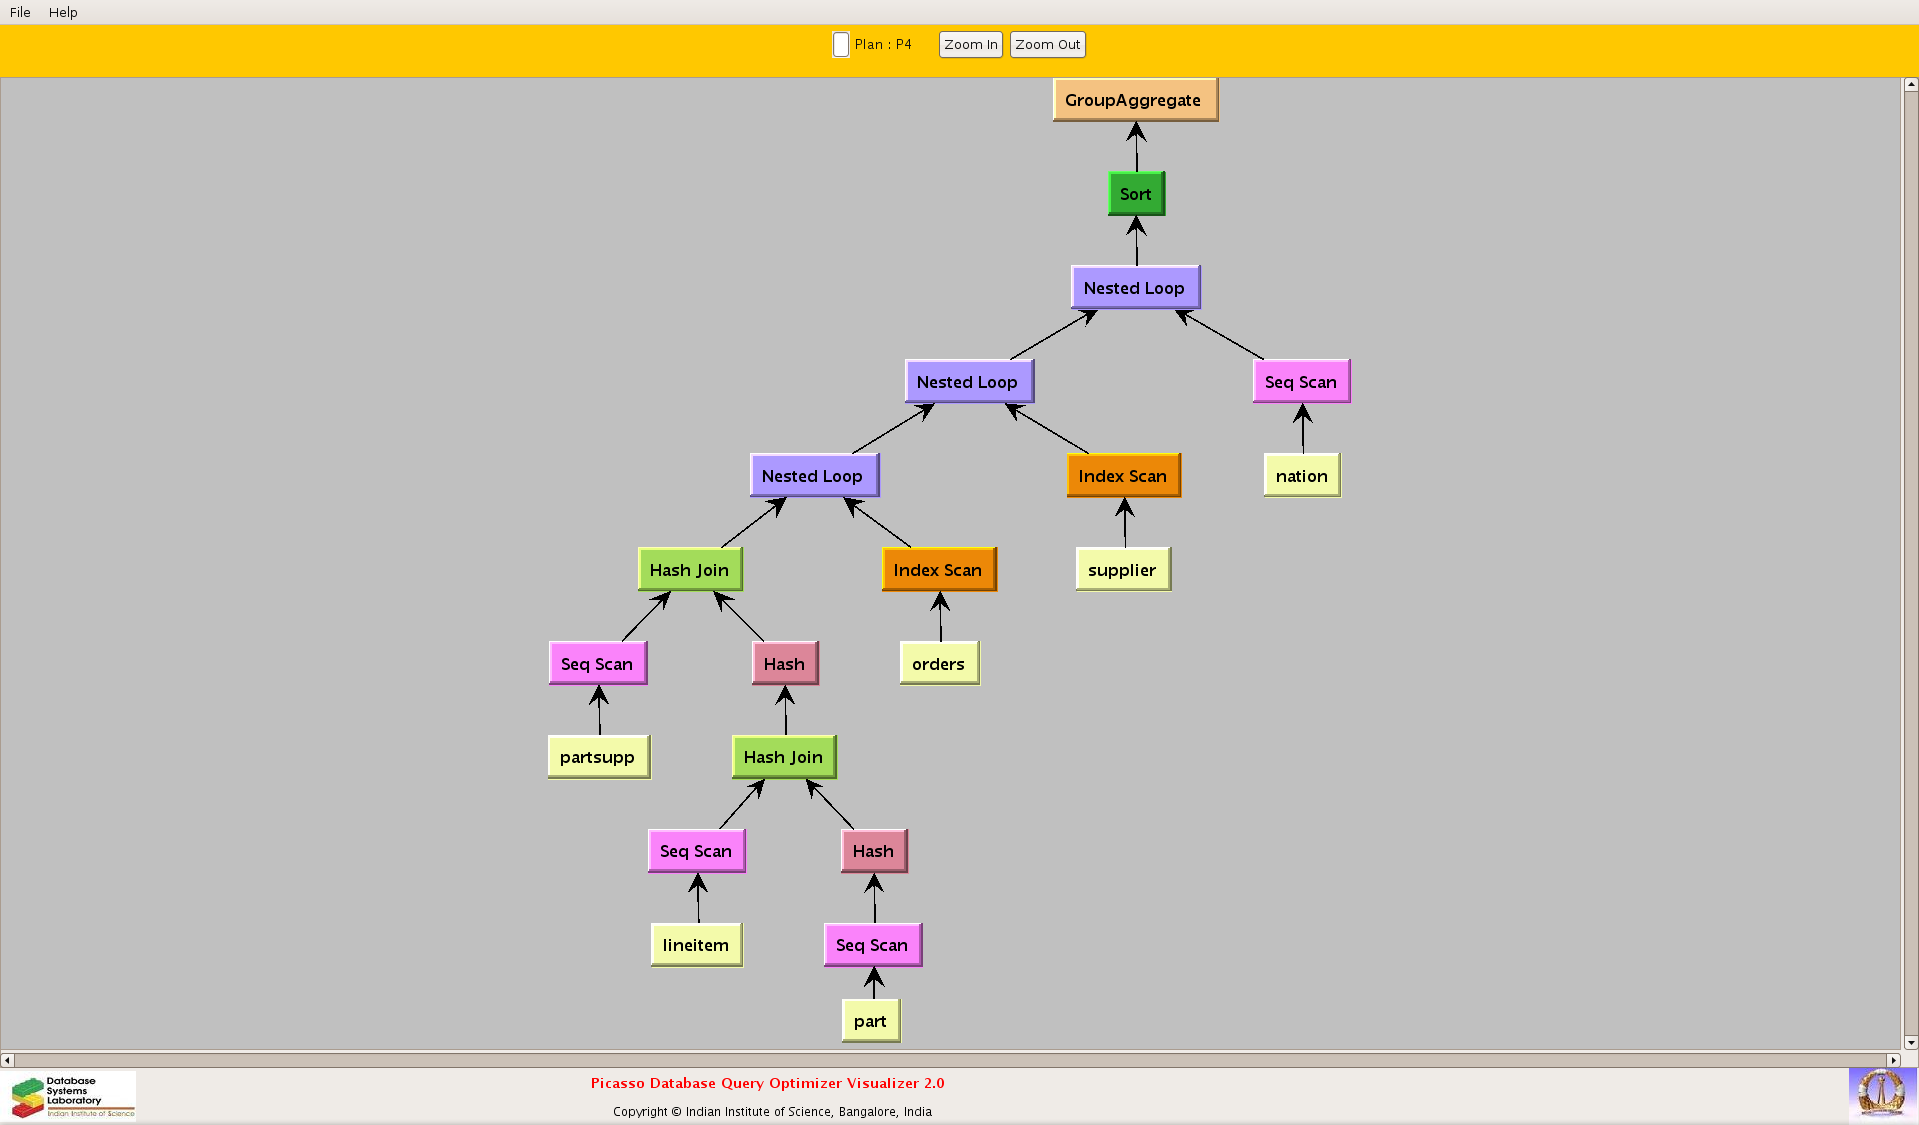Click the scroll left arrow of horizontal scrollbar
Image resolution: width=1919 pixels, height=1125 pixels.
pos(7,1060)
